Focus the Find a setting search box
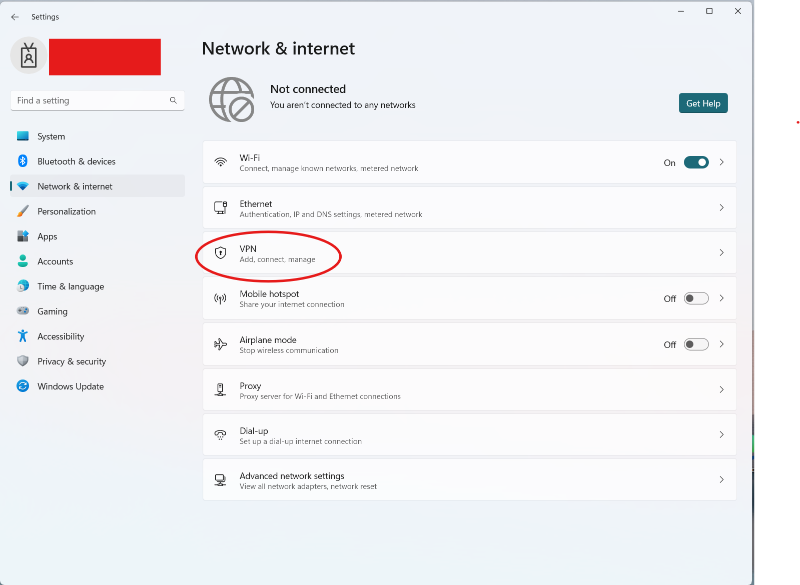Viewport: 800px width, 585px height. 97,100
